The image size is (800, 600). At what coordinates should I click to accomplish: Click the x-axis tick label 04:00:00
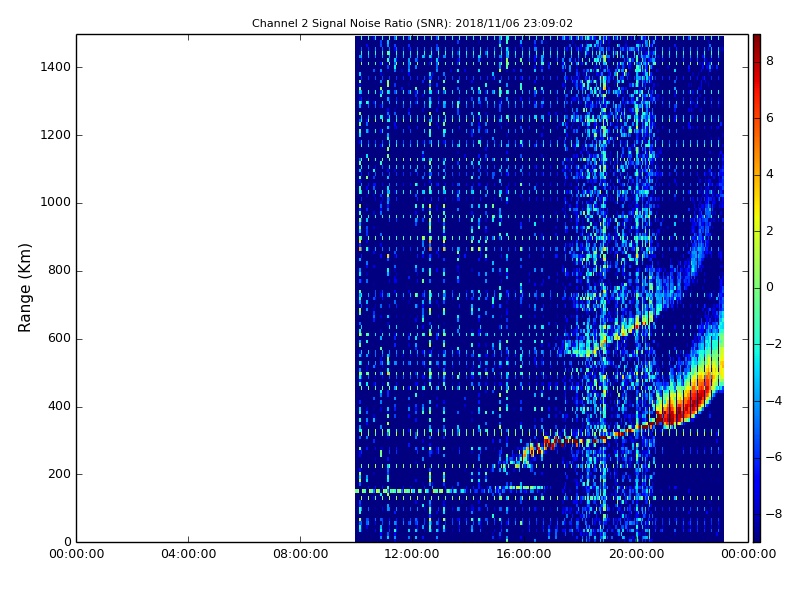pos(188,554)
